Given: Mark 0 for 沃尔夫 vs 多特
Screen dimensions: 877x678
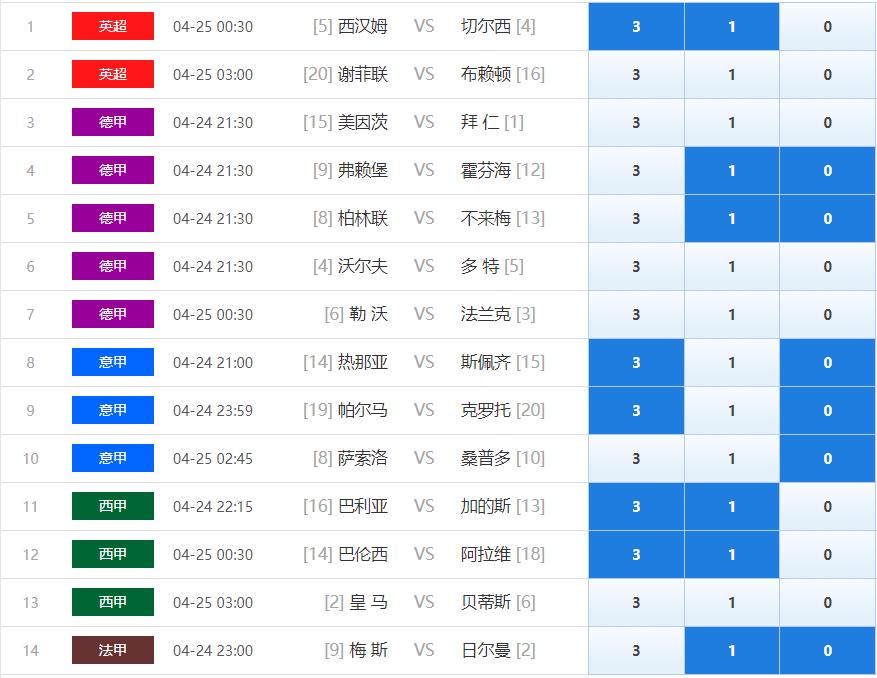Looking at the screenshot, I should click(827, 267).
